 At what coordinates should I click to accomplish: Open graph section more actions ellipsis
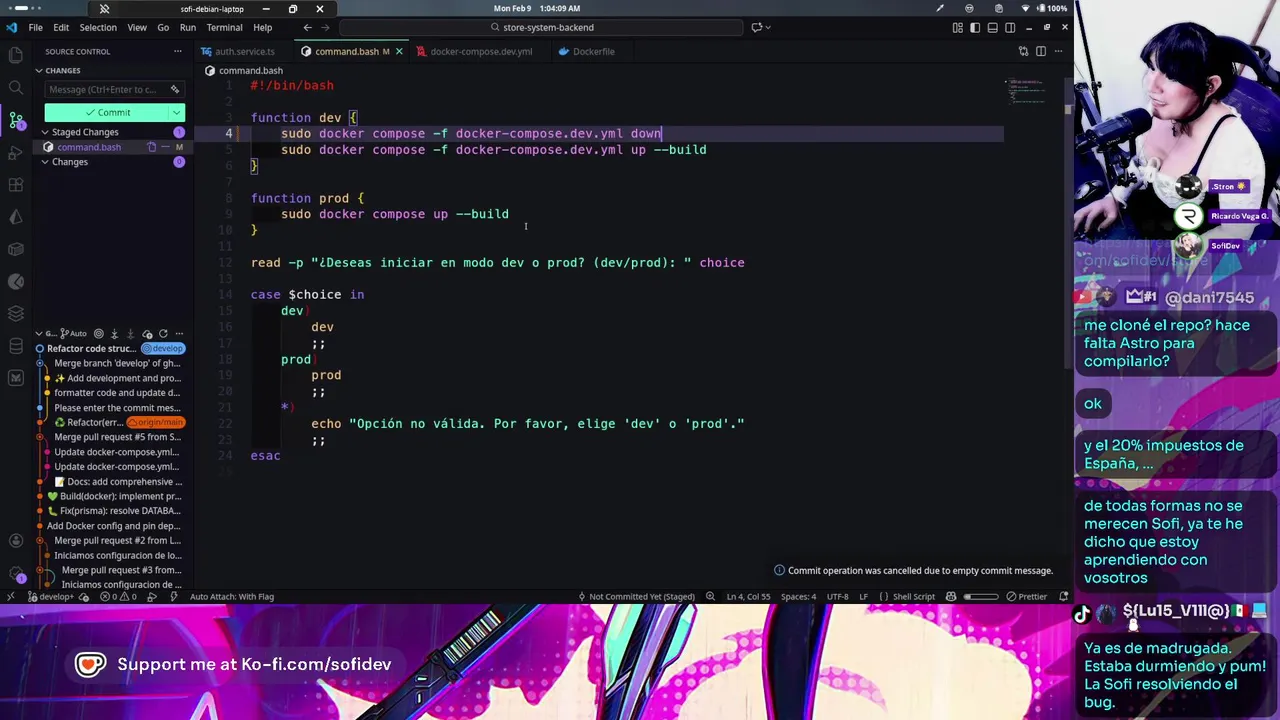pyautogui.click(x=179, y=333)
